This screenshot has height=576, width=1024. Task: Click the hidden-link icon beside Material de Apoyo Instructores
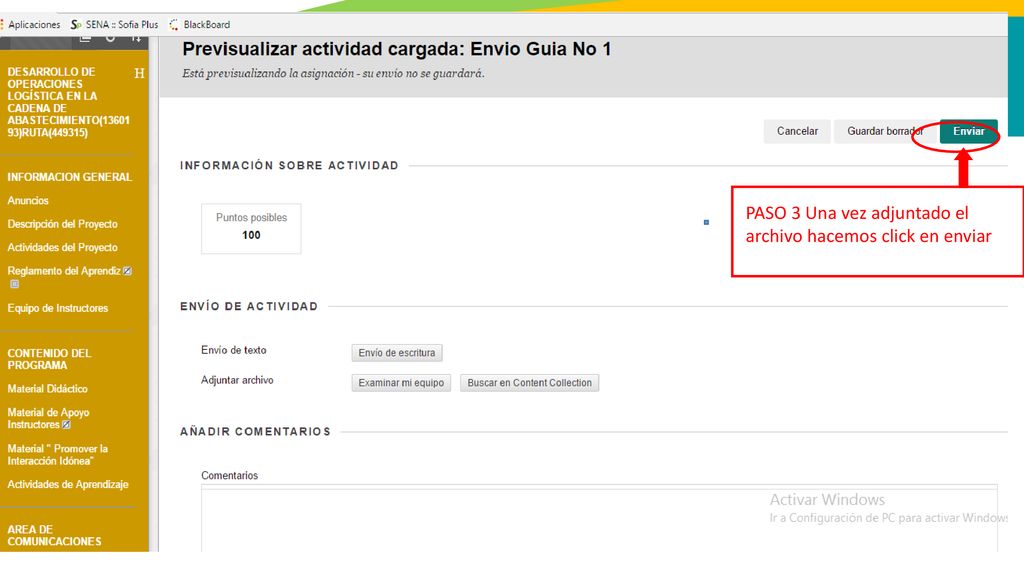pyautogui.click(x=66, y=424)
